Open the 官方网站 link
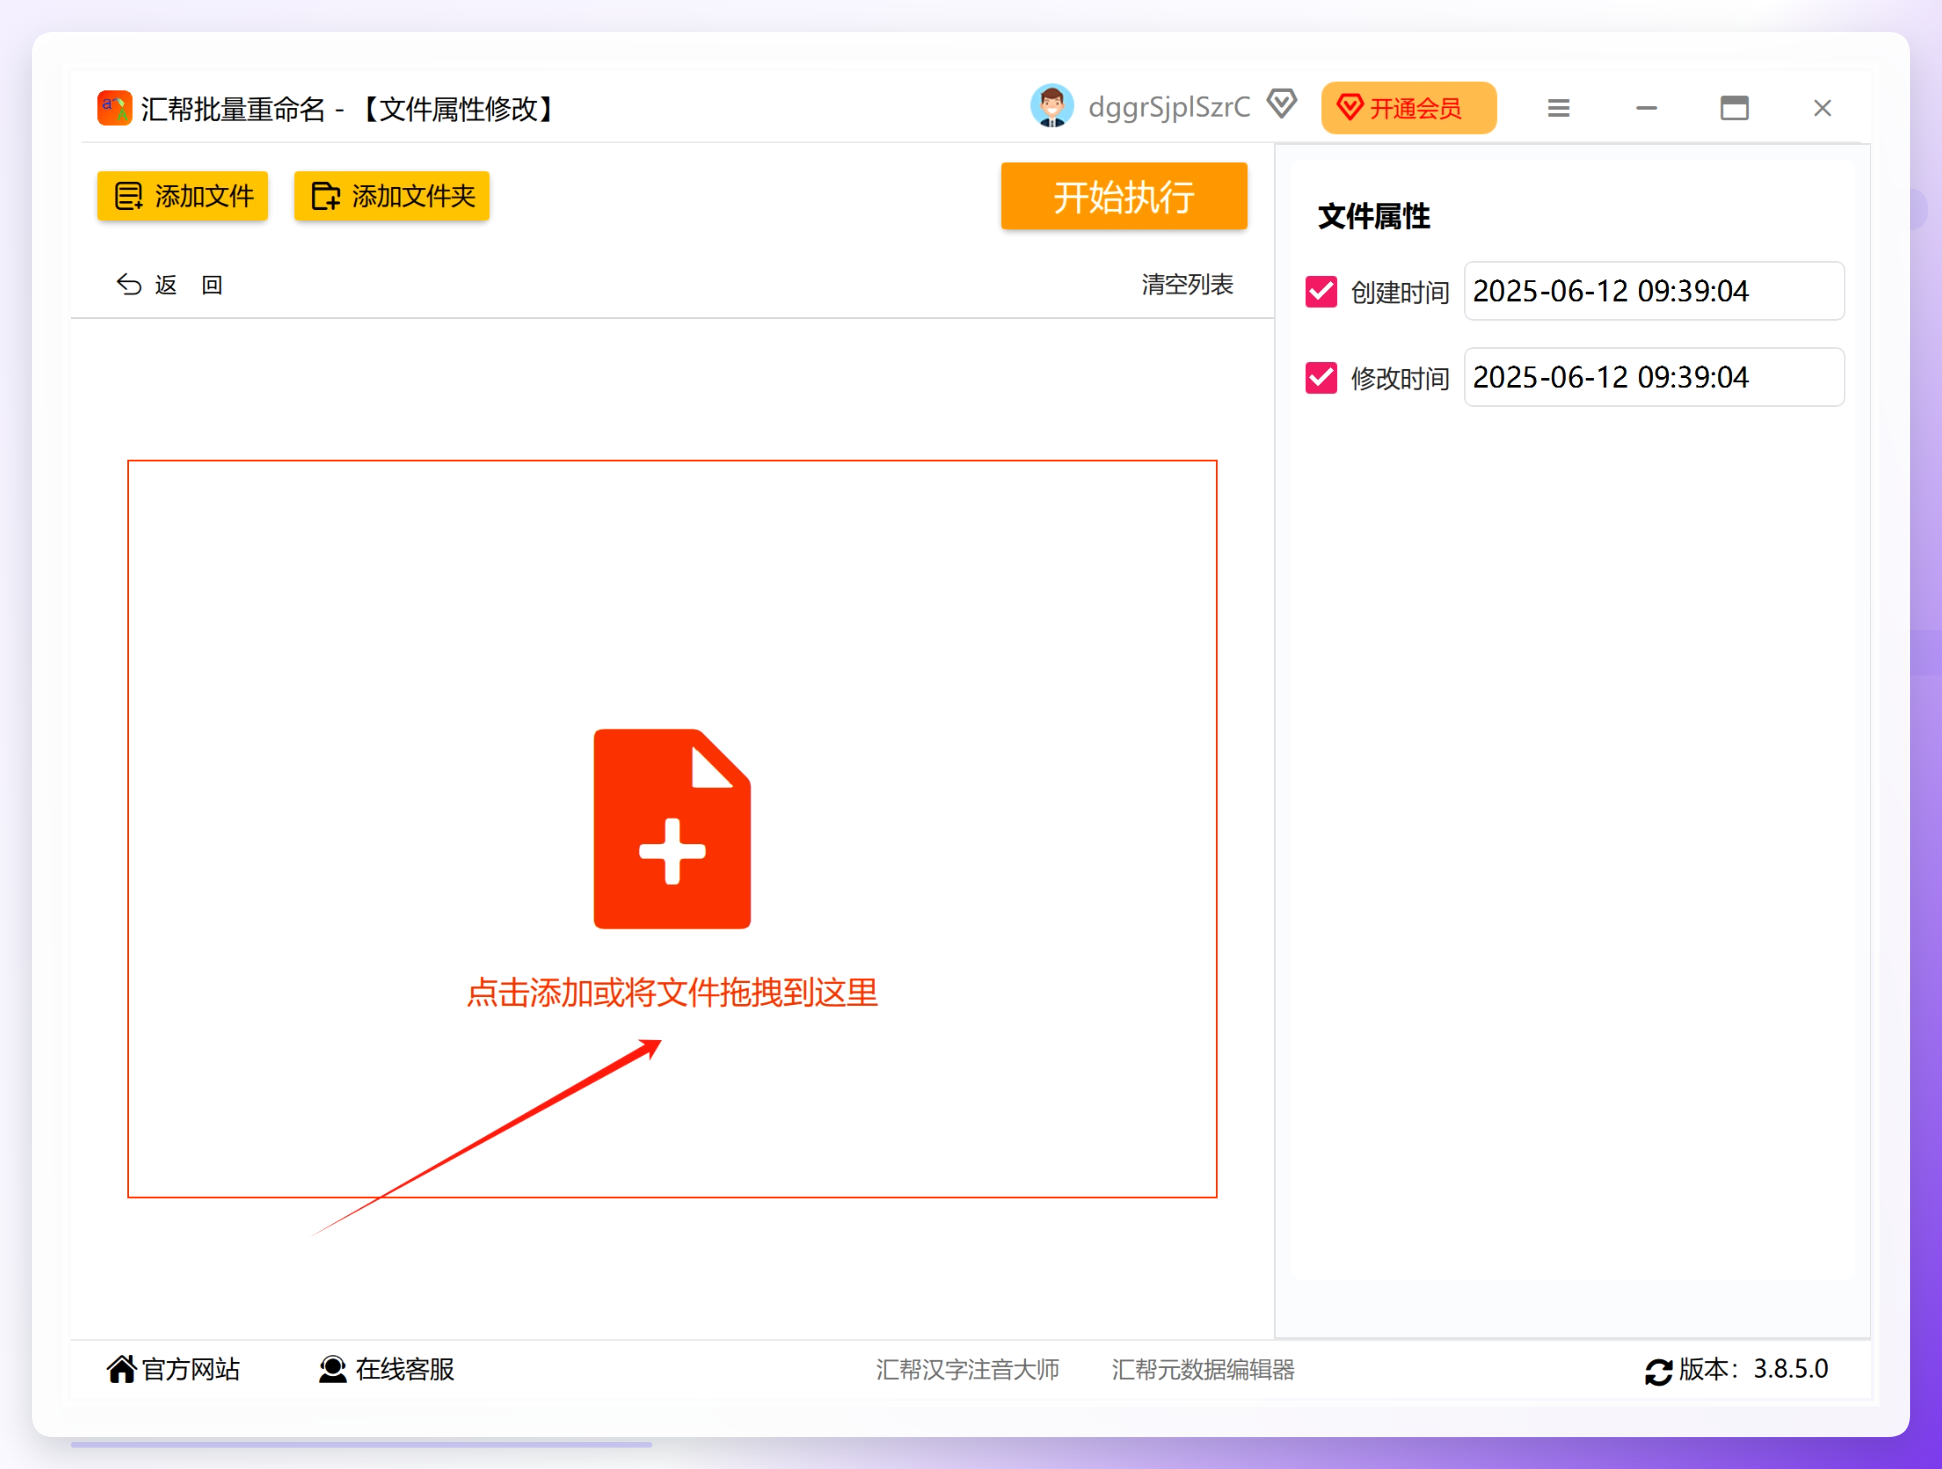This screenshot has height=1469, width=1942. (174, 1369)
